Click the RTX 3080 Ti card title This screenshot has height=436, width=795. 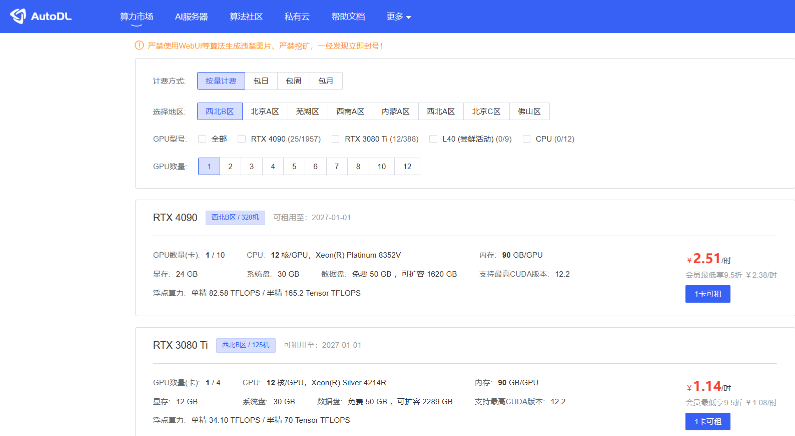[x=180, y=345]
